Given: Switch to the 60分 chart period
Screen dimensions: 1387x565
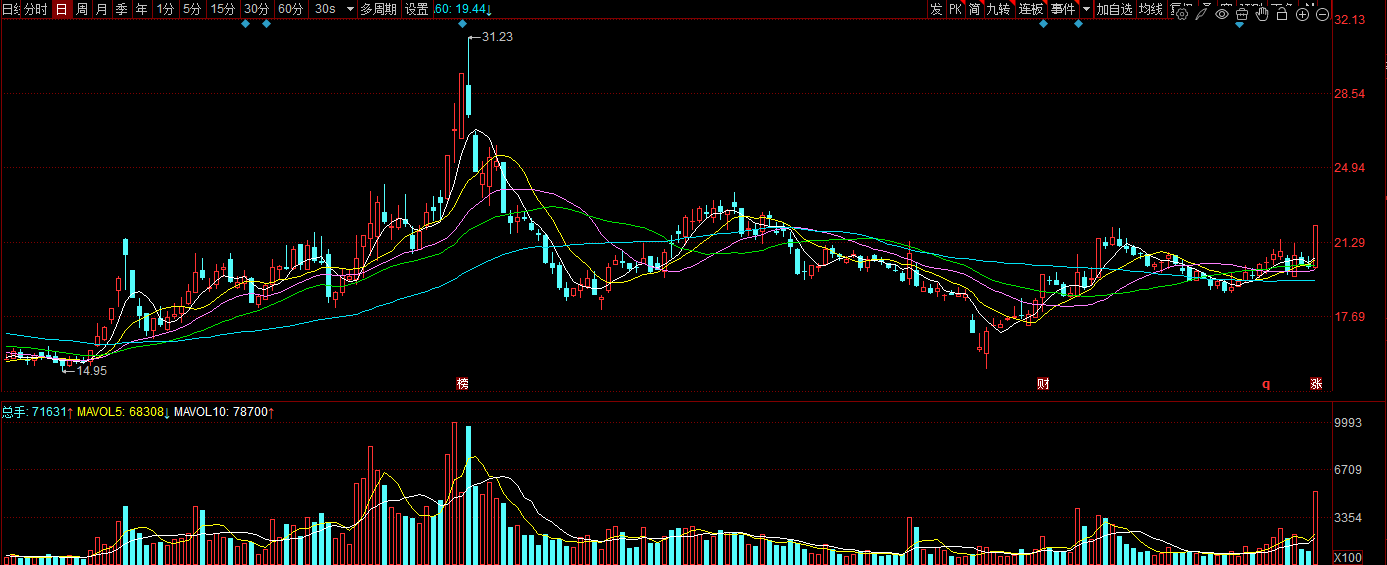Looking at the screenshot, I should (291, 9).
